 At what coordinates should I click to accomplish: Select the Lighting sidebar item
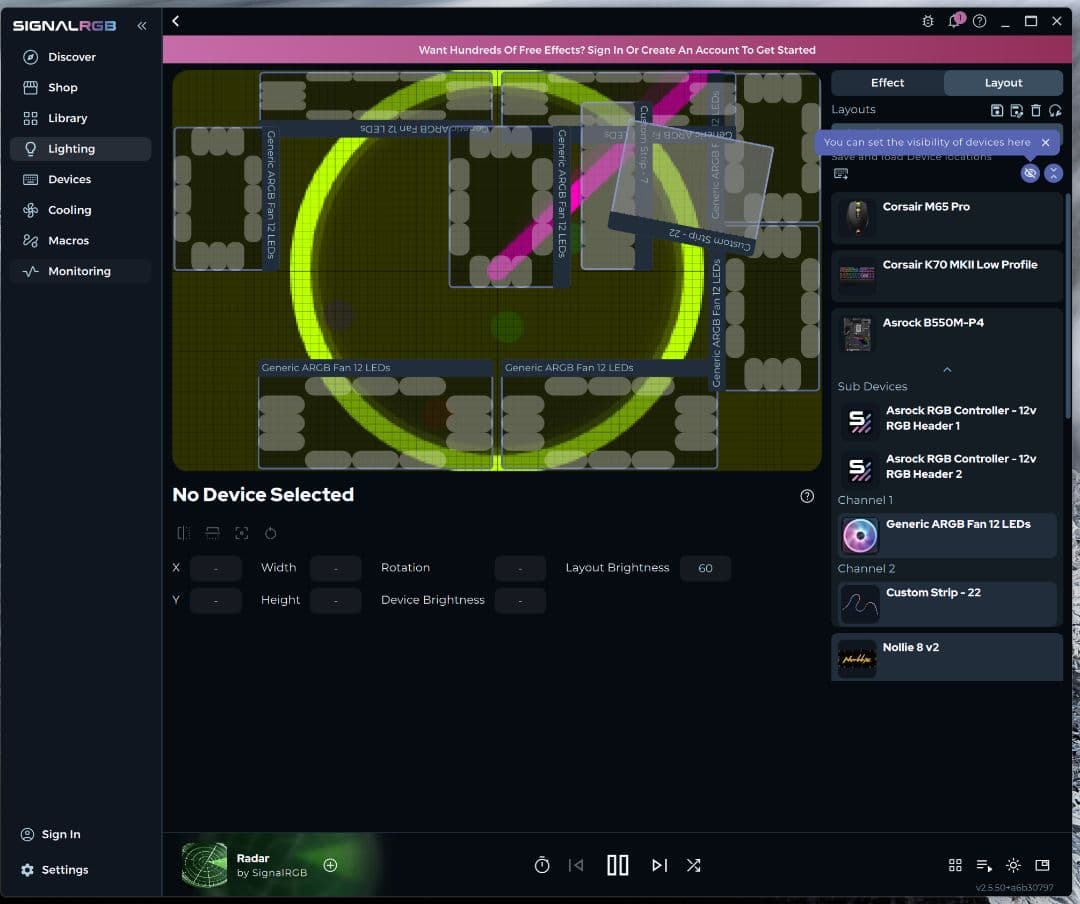click(80, 149)
